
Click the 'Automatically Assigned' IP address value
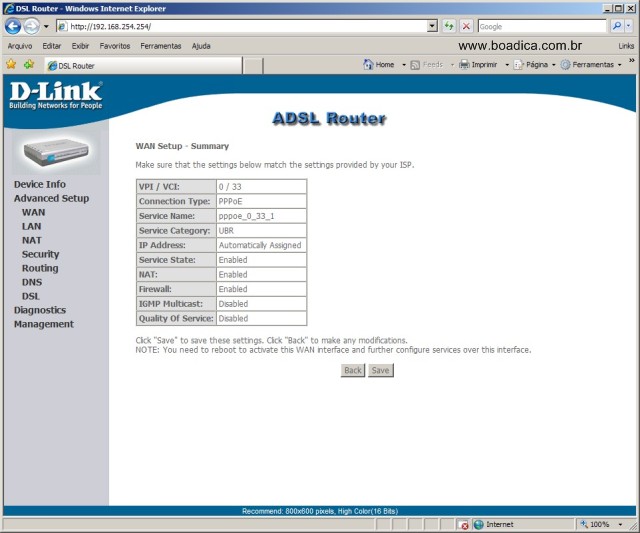(260, 245)
